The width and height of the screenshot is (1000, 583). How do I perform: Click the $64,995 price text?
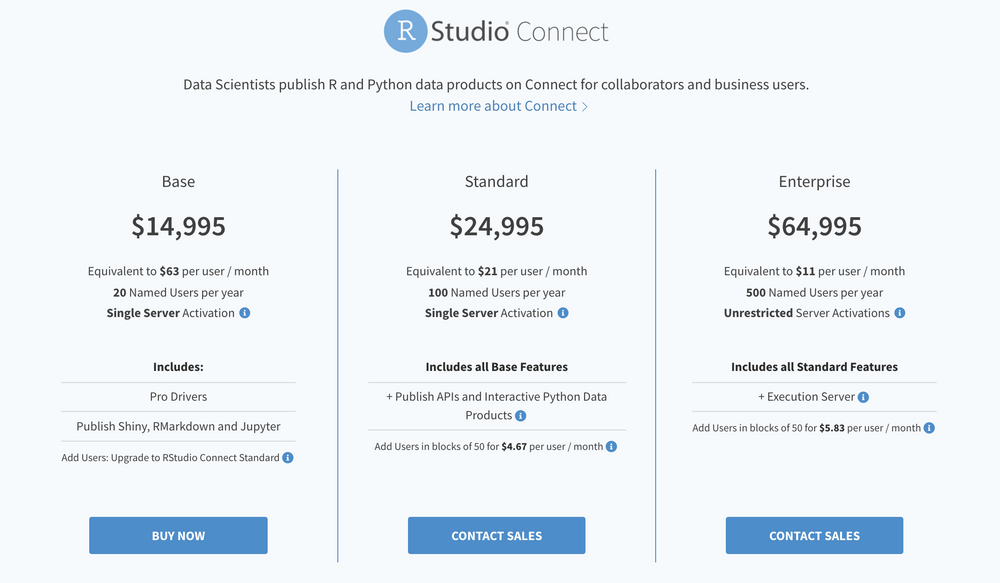pos(814,226)
